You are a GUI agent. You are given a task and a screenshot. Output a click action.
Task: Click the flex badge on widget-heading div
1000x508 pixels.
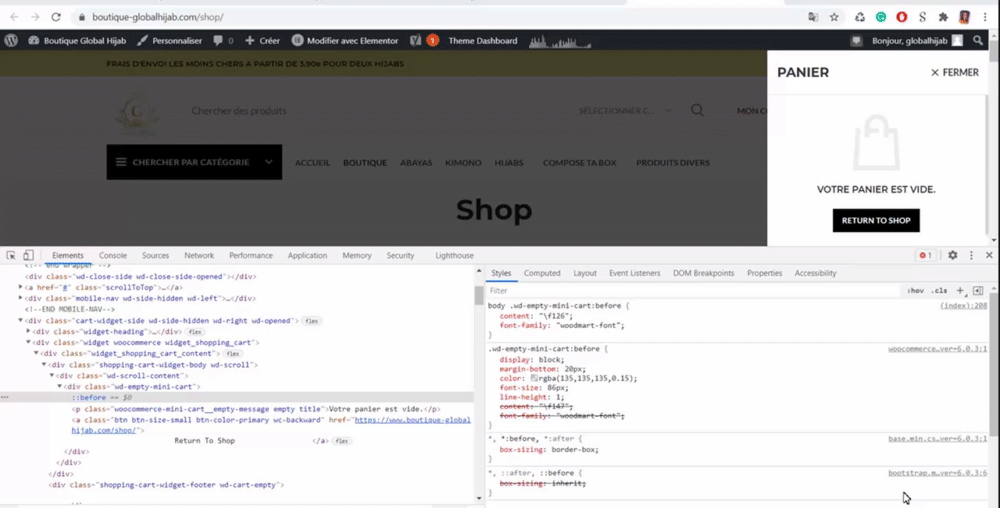[x=195, y=331]
